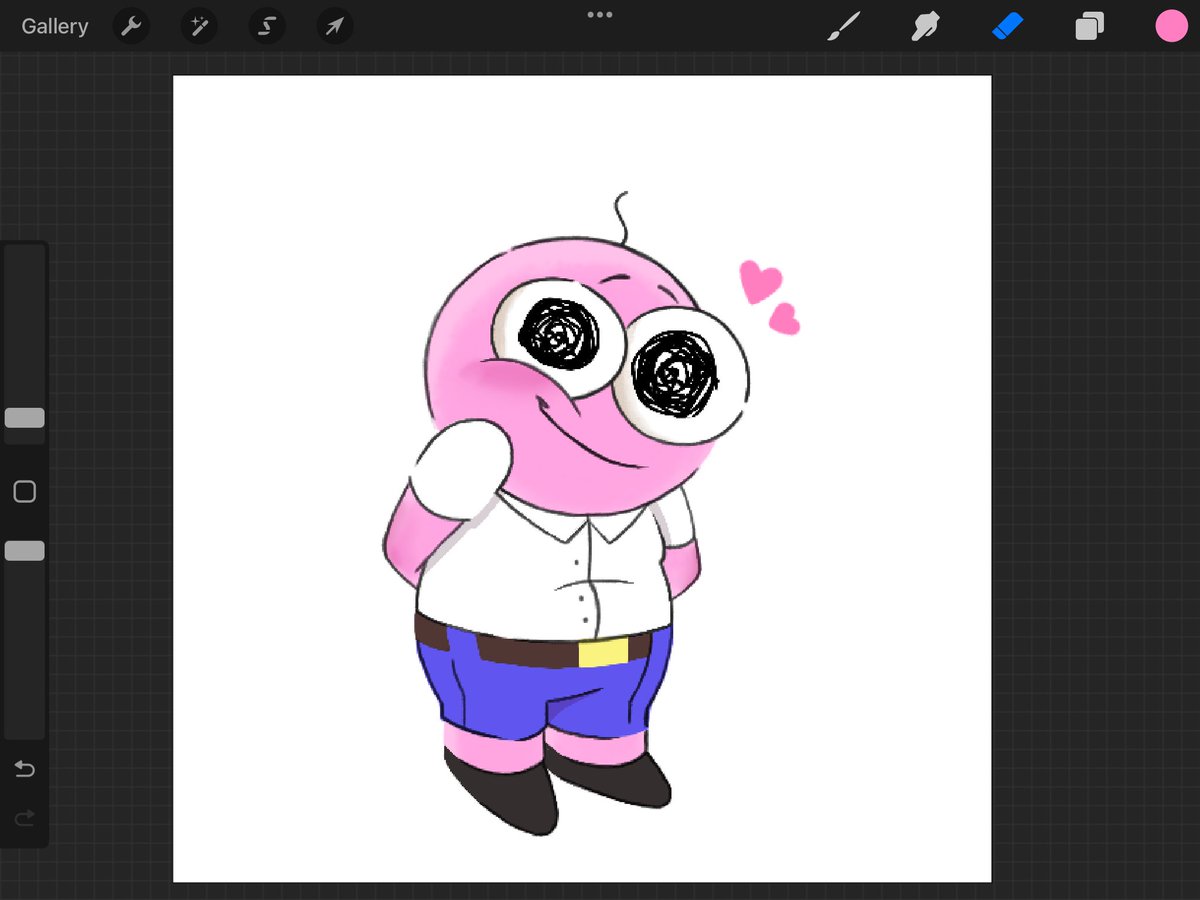The width and height of the screenshot is (1200, 900).
Task: Open the Adjustments magic wand panel
Action: pyautogui.click(x=199, y=26)
